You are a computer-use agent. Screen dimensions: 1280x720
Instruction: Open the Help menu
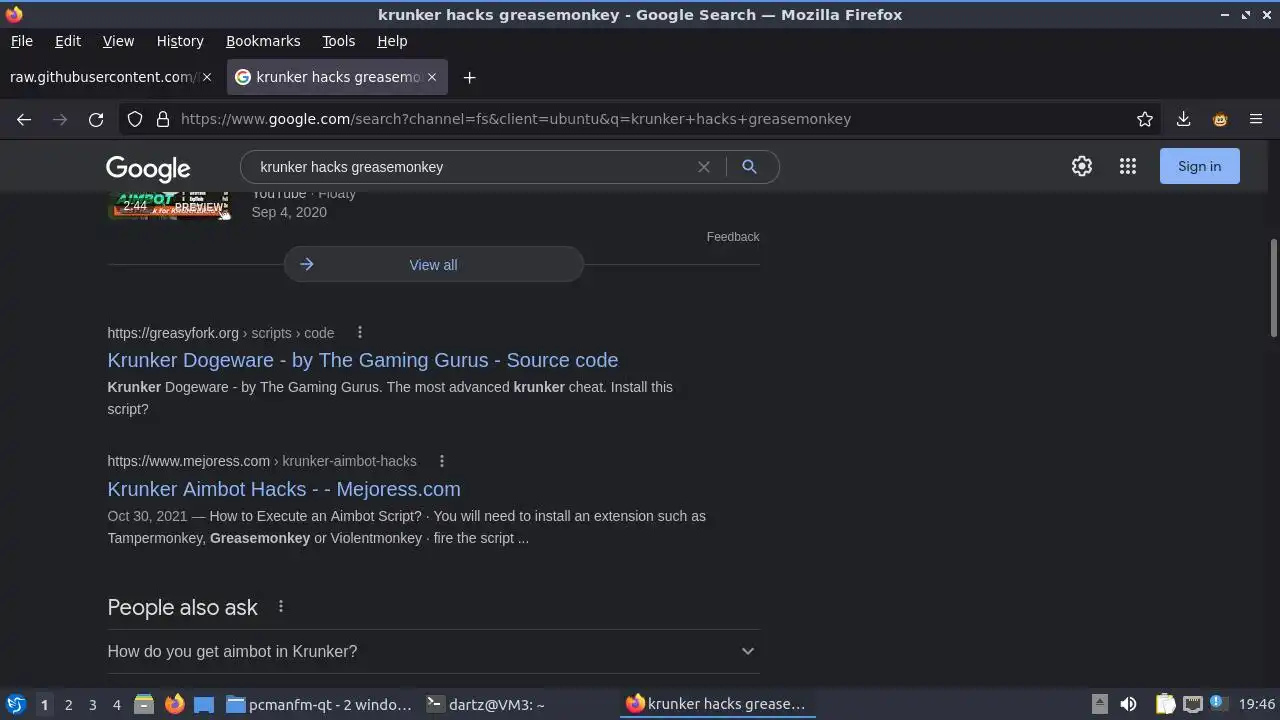tap(392, 41)
